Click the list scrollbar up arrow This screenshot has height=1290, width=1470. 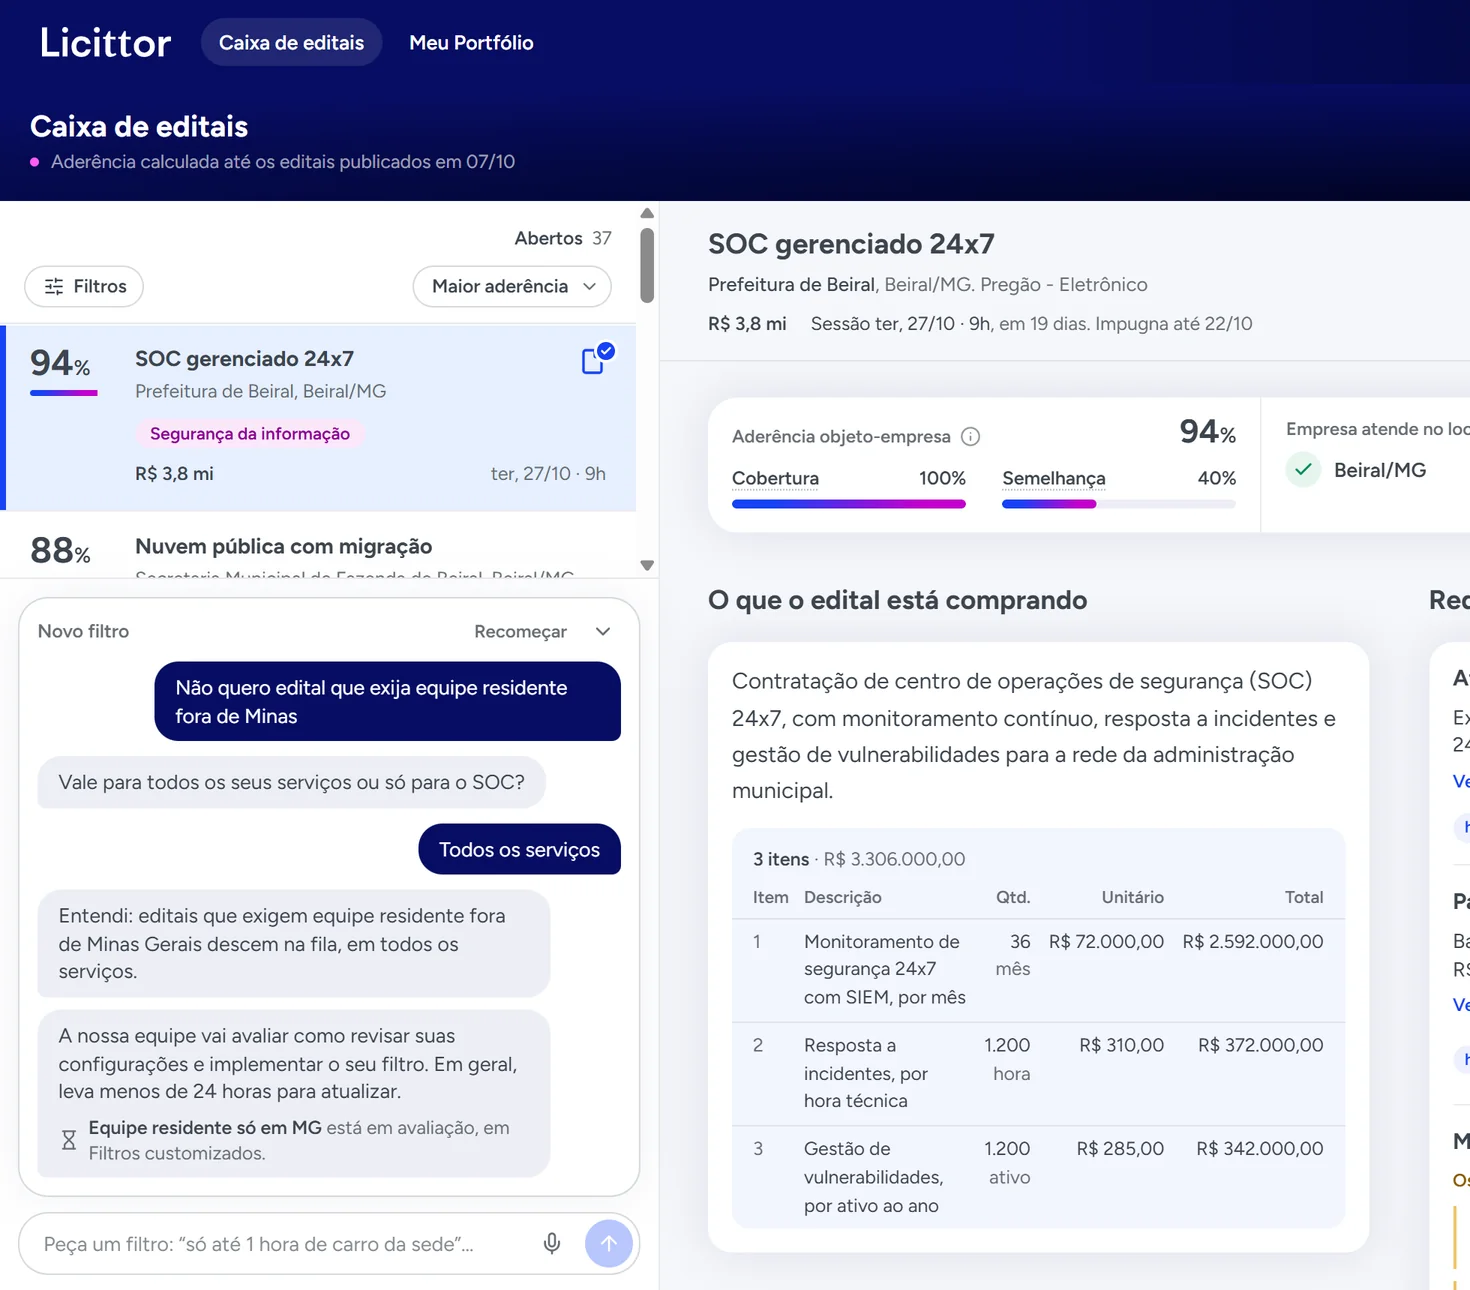click(x=647, y=213)
